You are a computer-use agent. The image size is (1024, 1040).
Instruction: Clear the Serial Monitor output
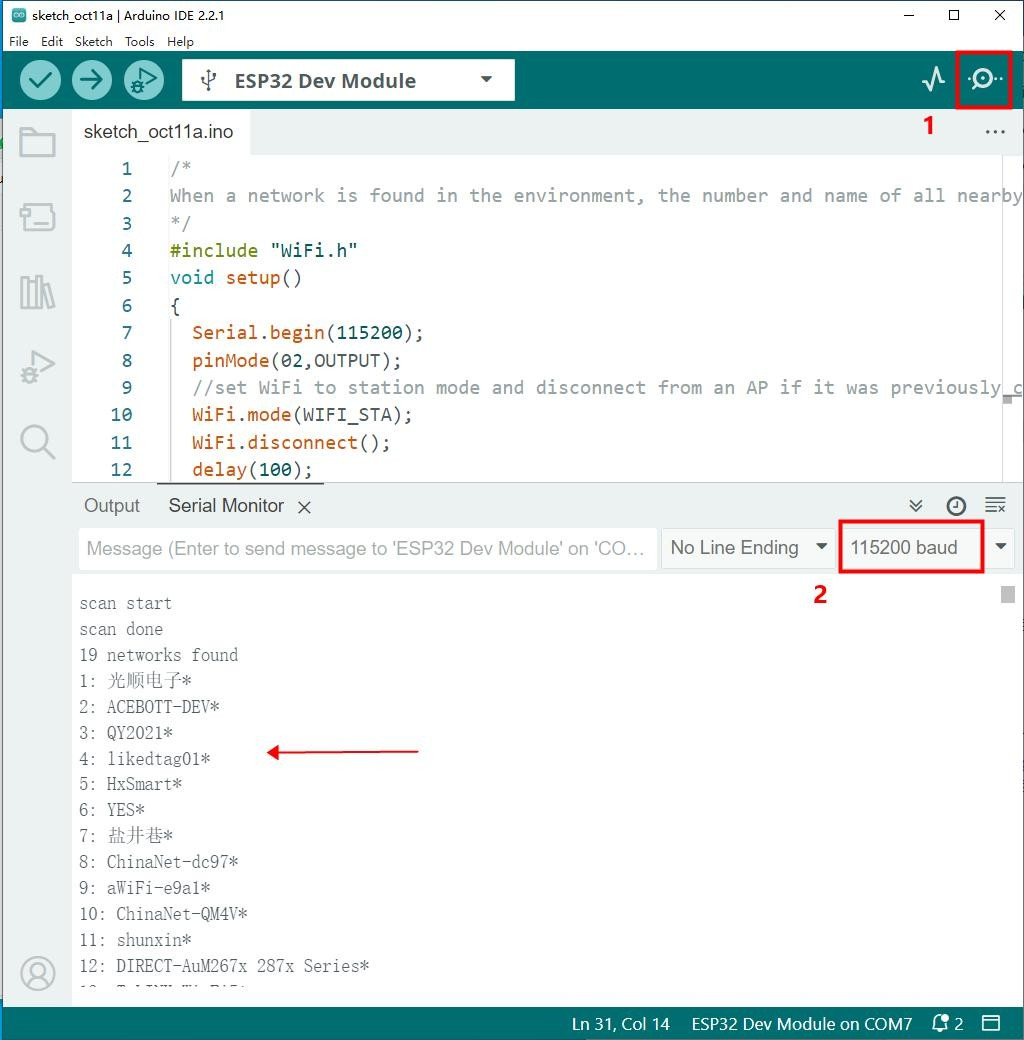point(995,505)
